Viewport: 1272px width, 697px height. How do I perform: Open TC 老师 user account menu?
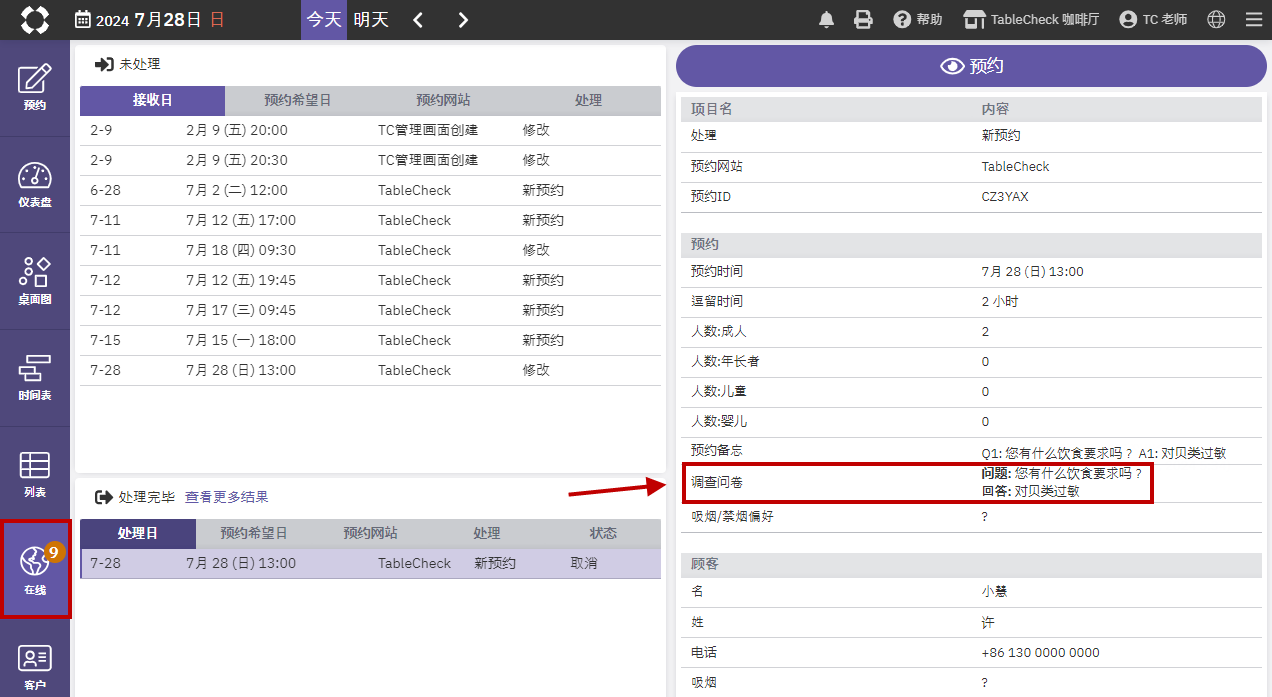1153,20
